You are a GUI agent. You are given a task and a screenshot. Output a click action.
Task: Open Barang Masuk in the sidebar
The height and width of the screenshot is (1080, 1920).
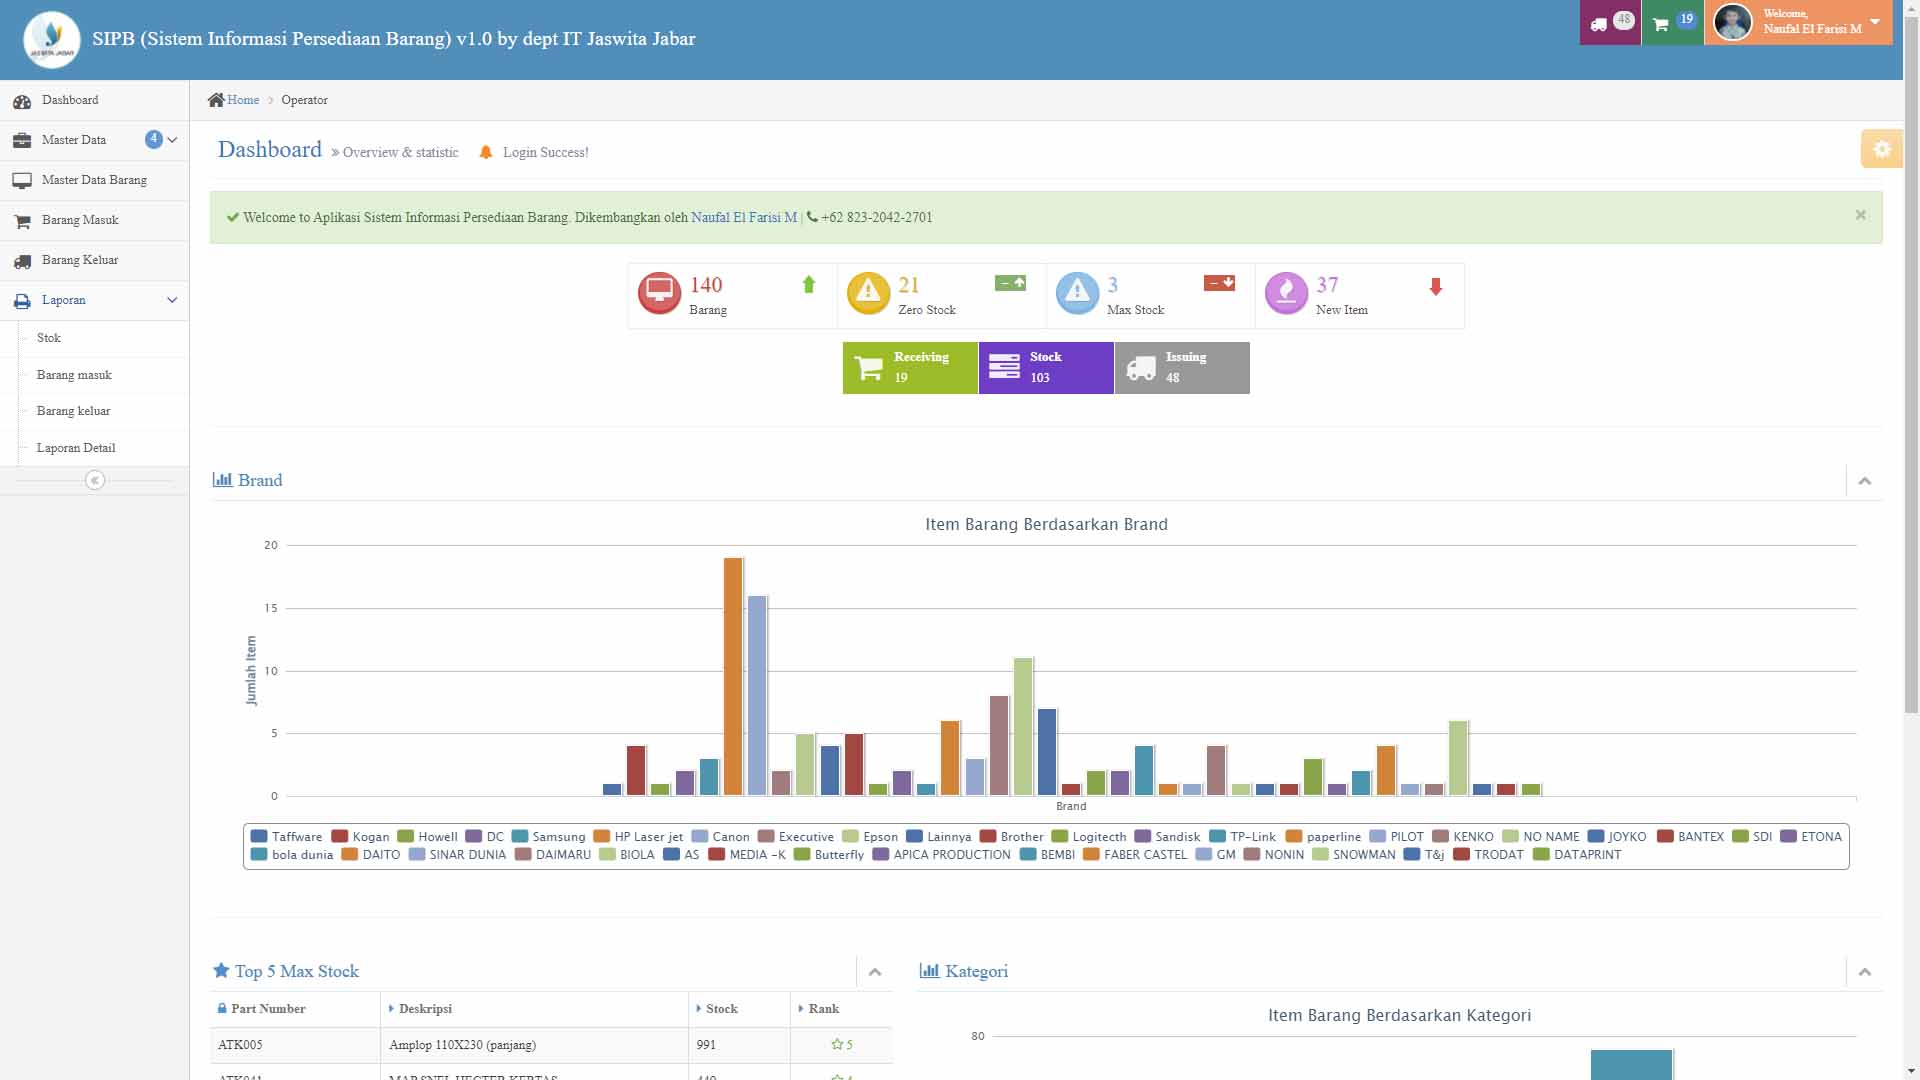coord(80,220)
